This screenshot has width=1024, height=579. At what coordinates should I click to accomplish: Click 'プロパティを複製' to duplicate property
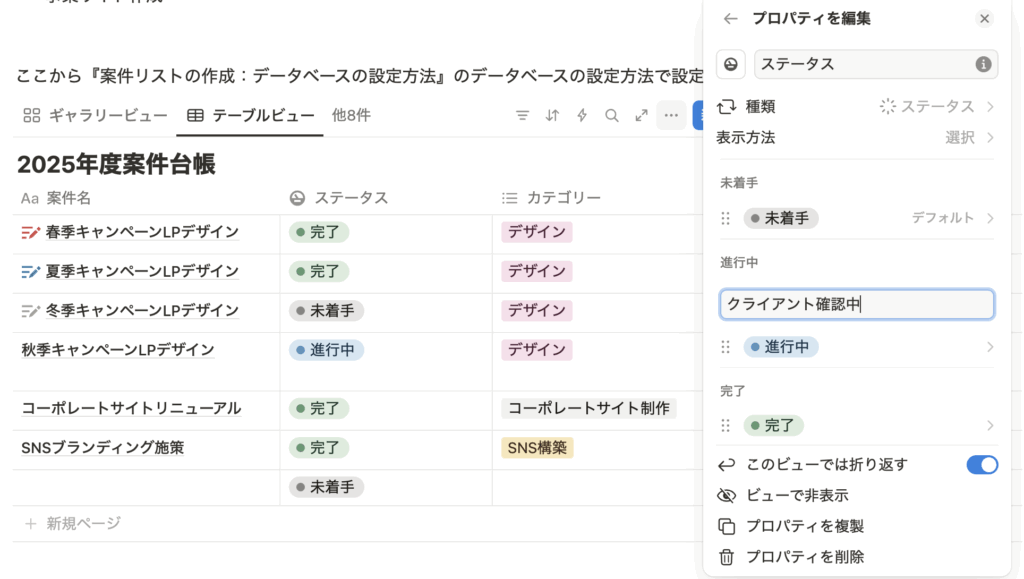point(805,526)
